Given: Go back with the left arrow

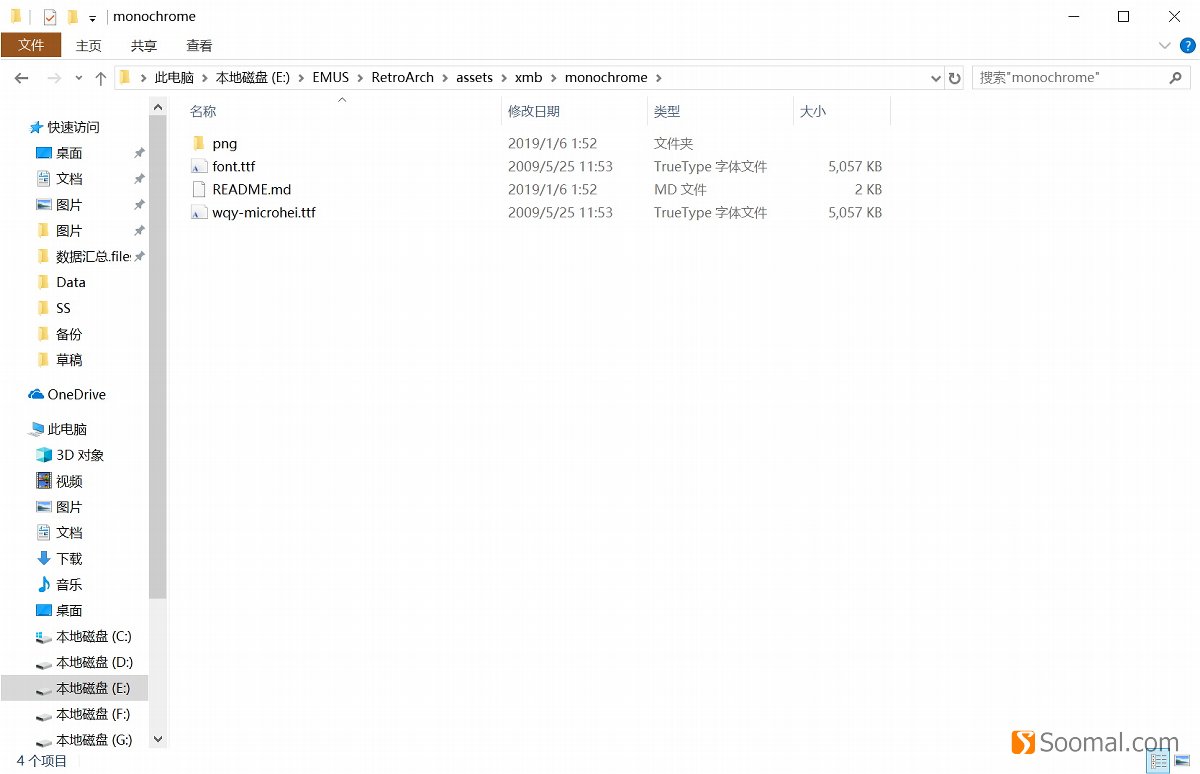Looking at the screenshot, I should [22, 77].
